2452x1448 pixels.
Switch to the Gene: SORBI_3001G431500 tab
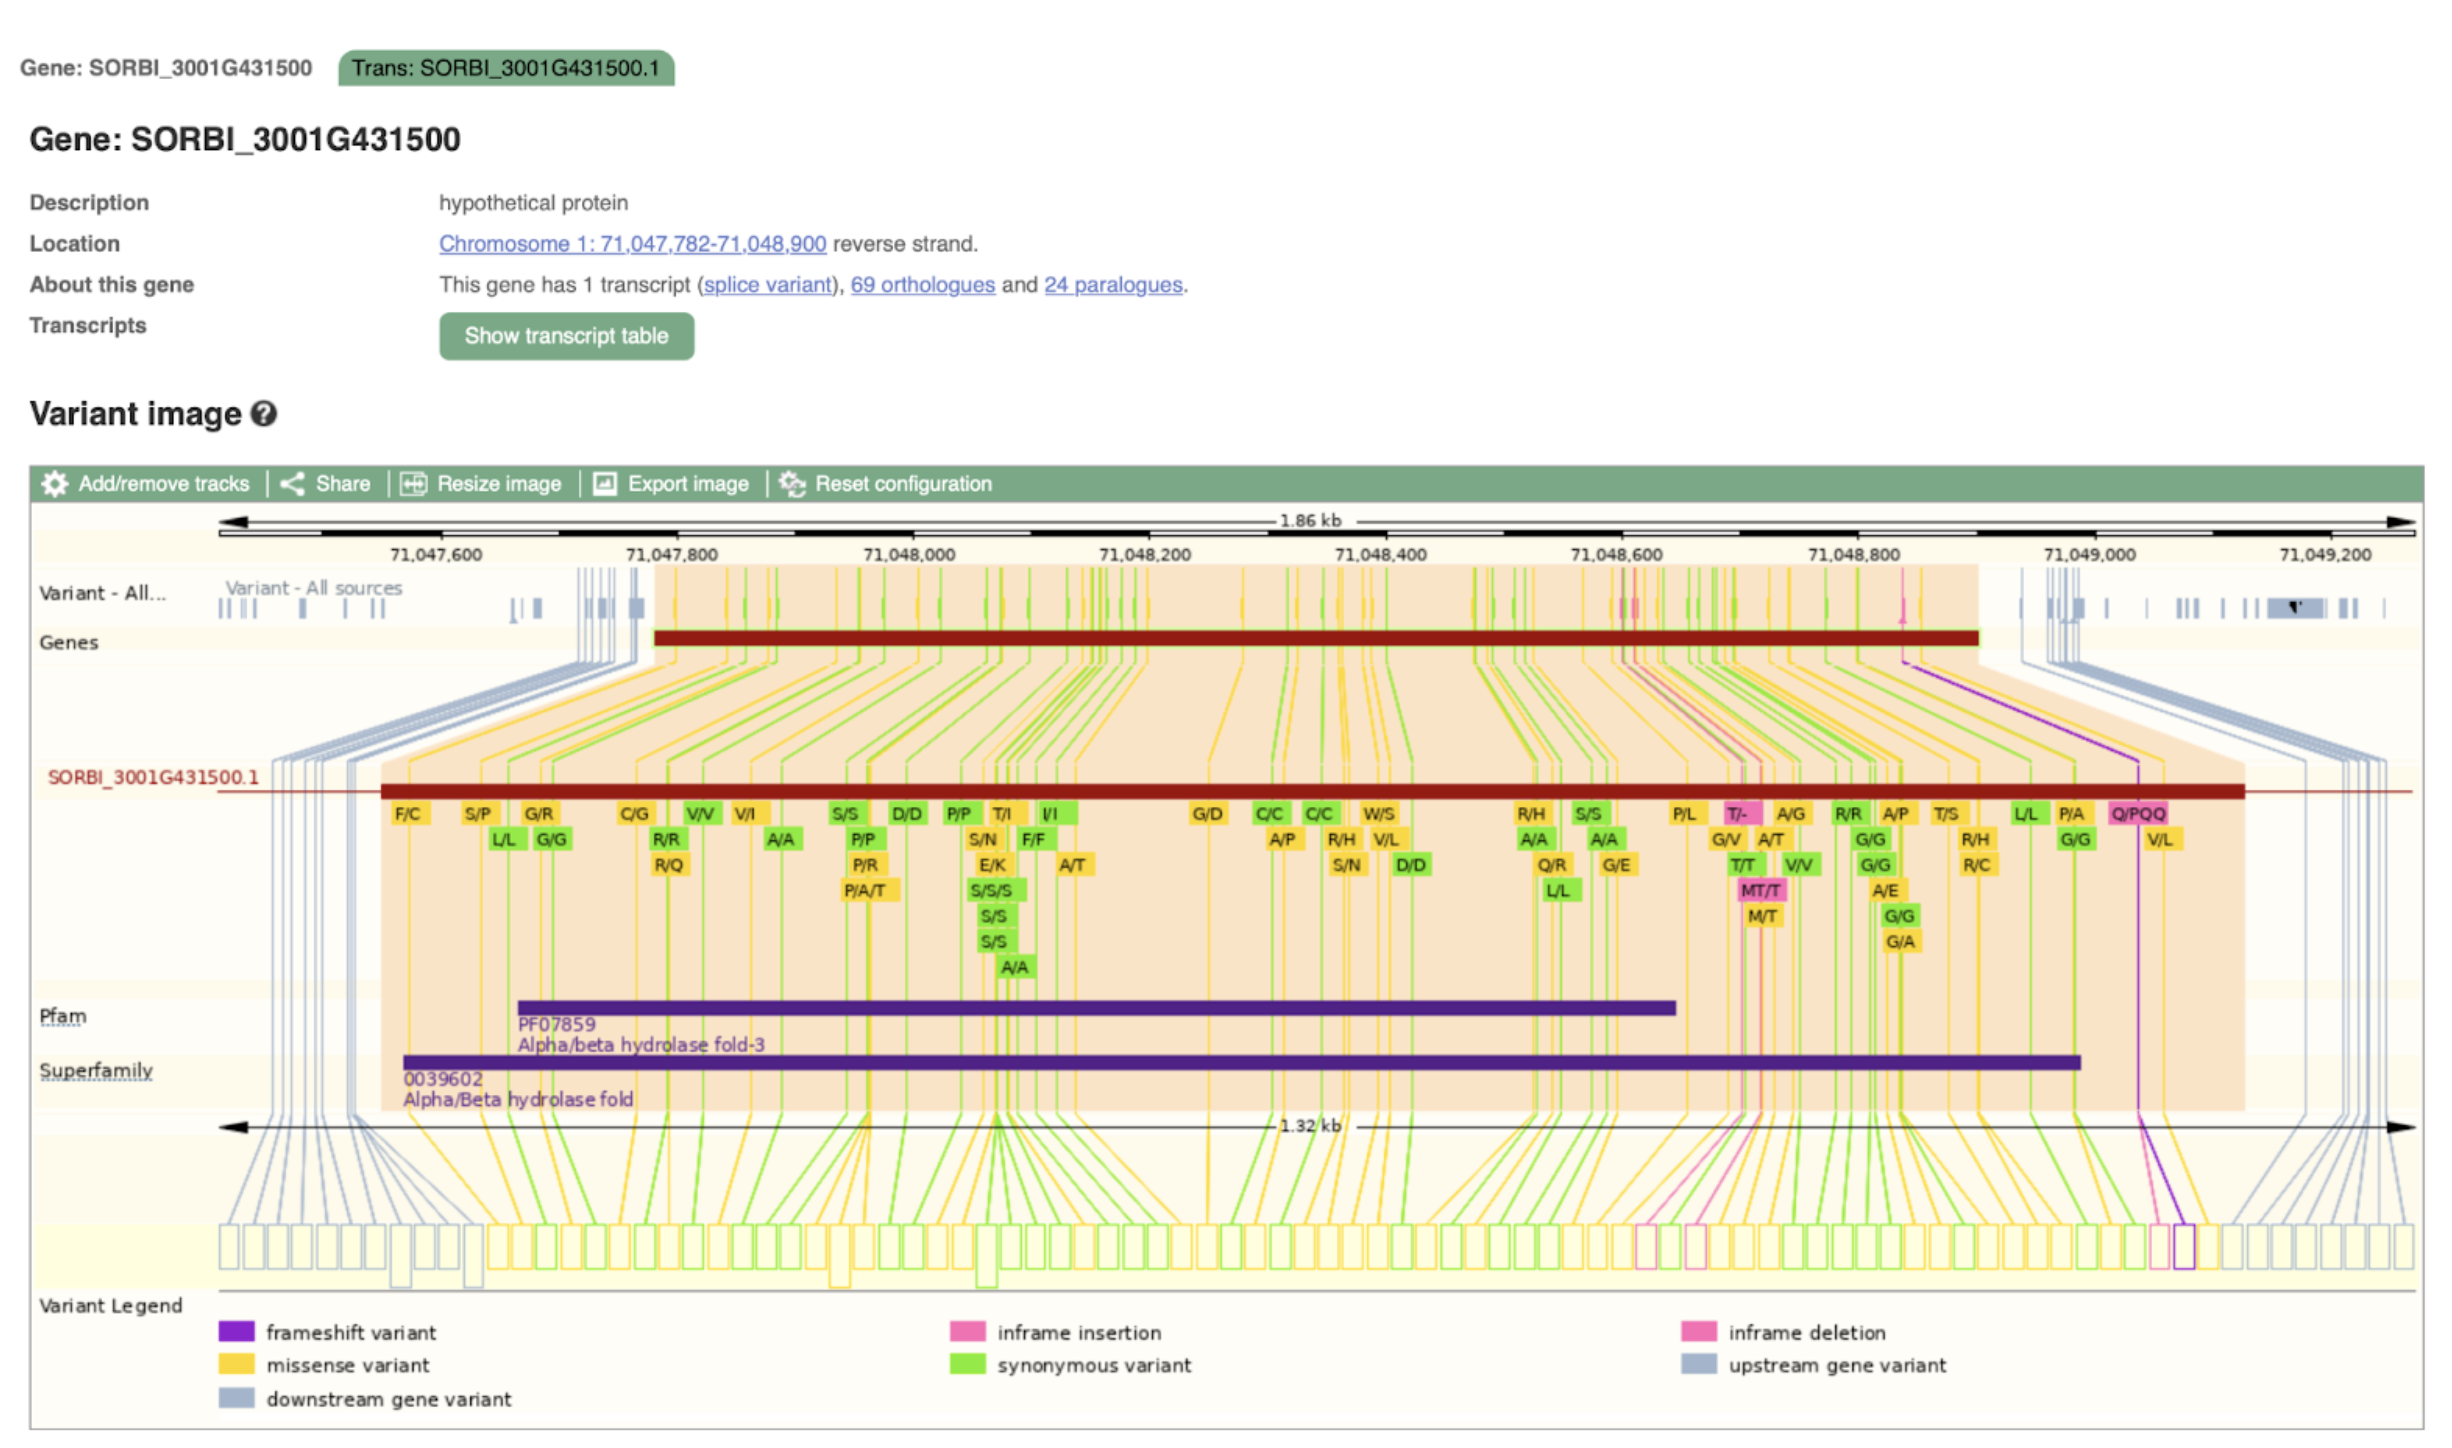coord(166,68)
